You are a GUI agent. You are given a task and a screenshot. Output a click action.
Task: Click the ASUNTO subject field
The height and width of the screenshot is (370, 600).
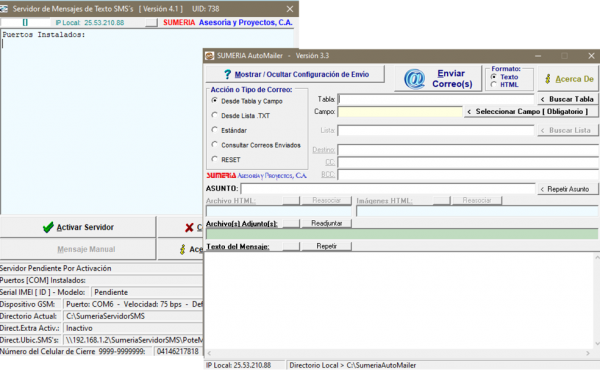[x=388, y=189]
